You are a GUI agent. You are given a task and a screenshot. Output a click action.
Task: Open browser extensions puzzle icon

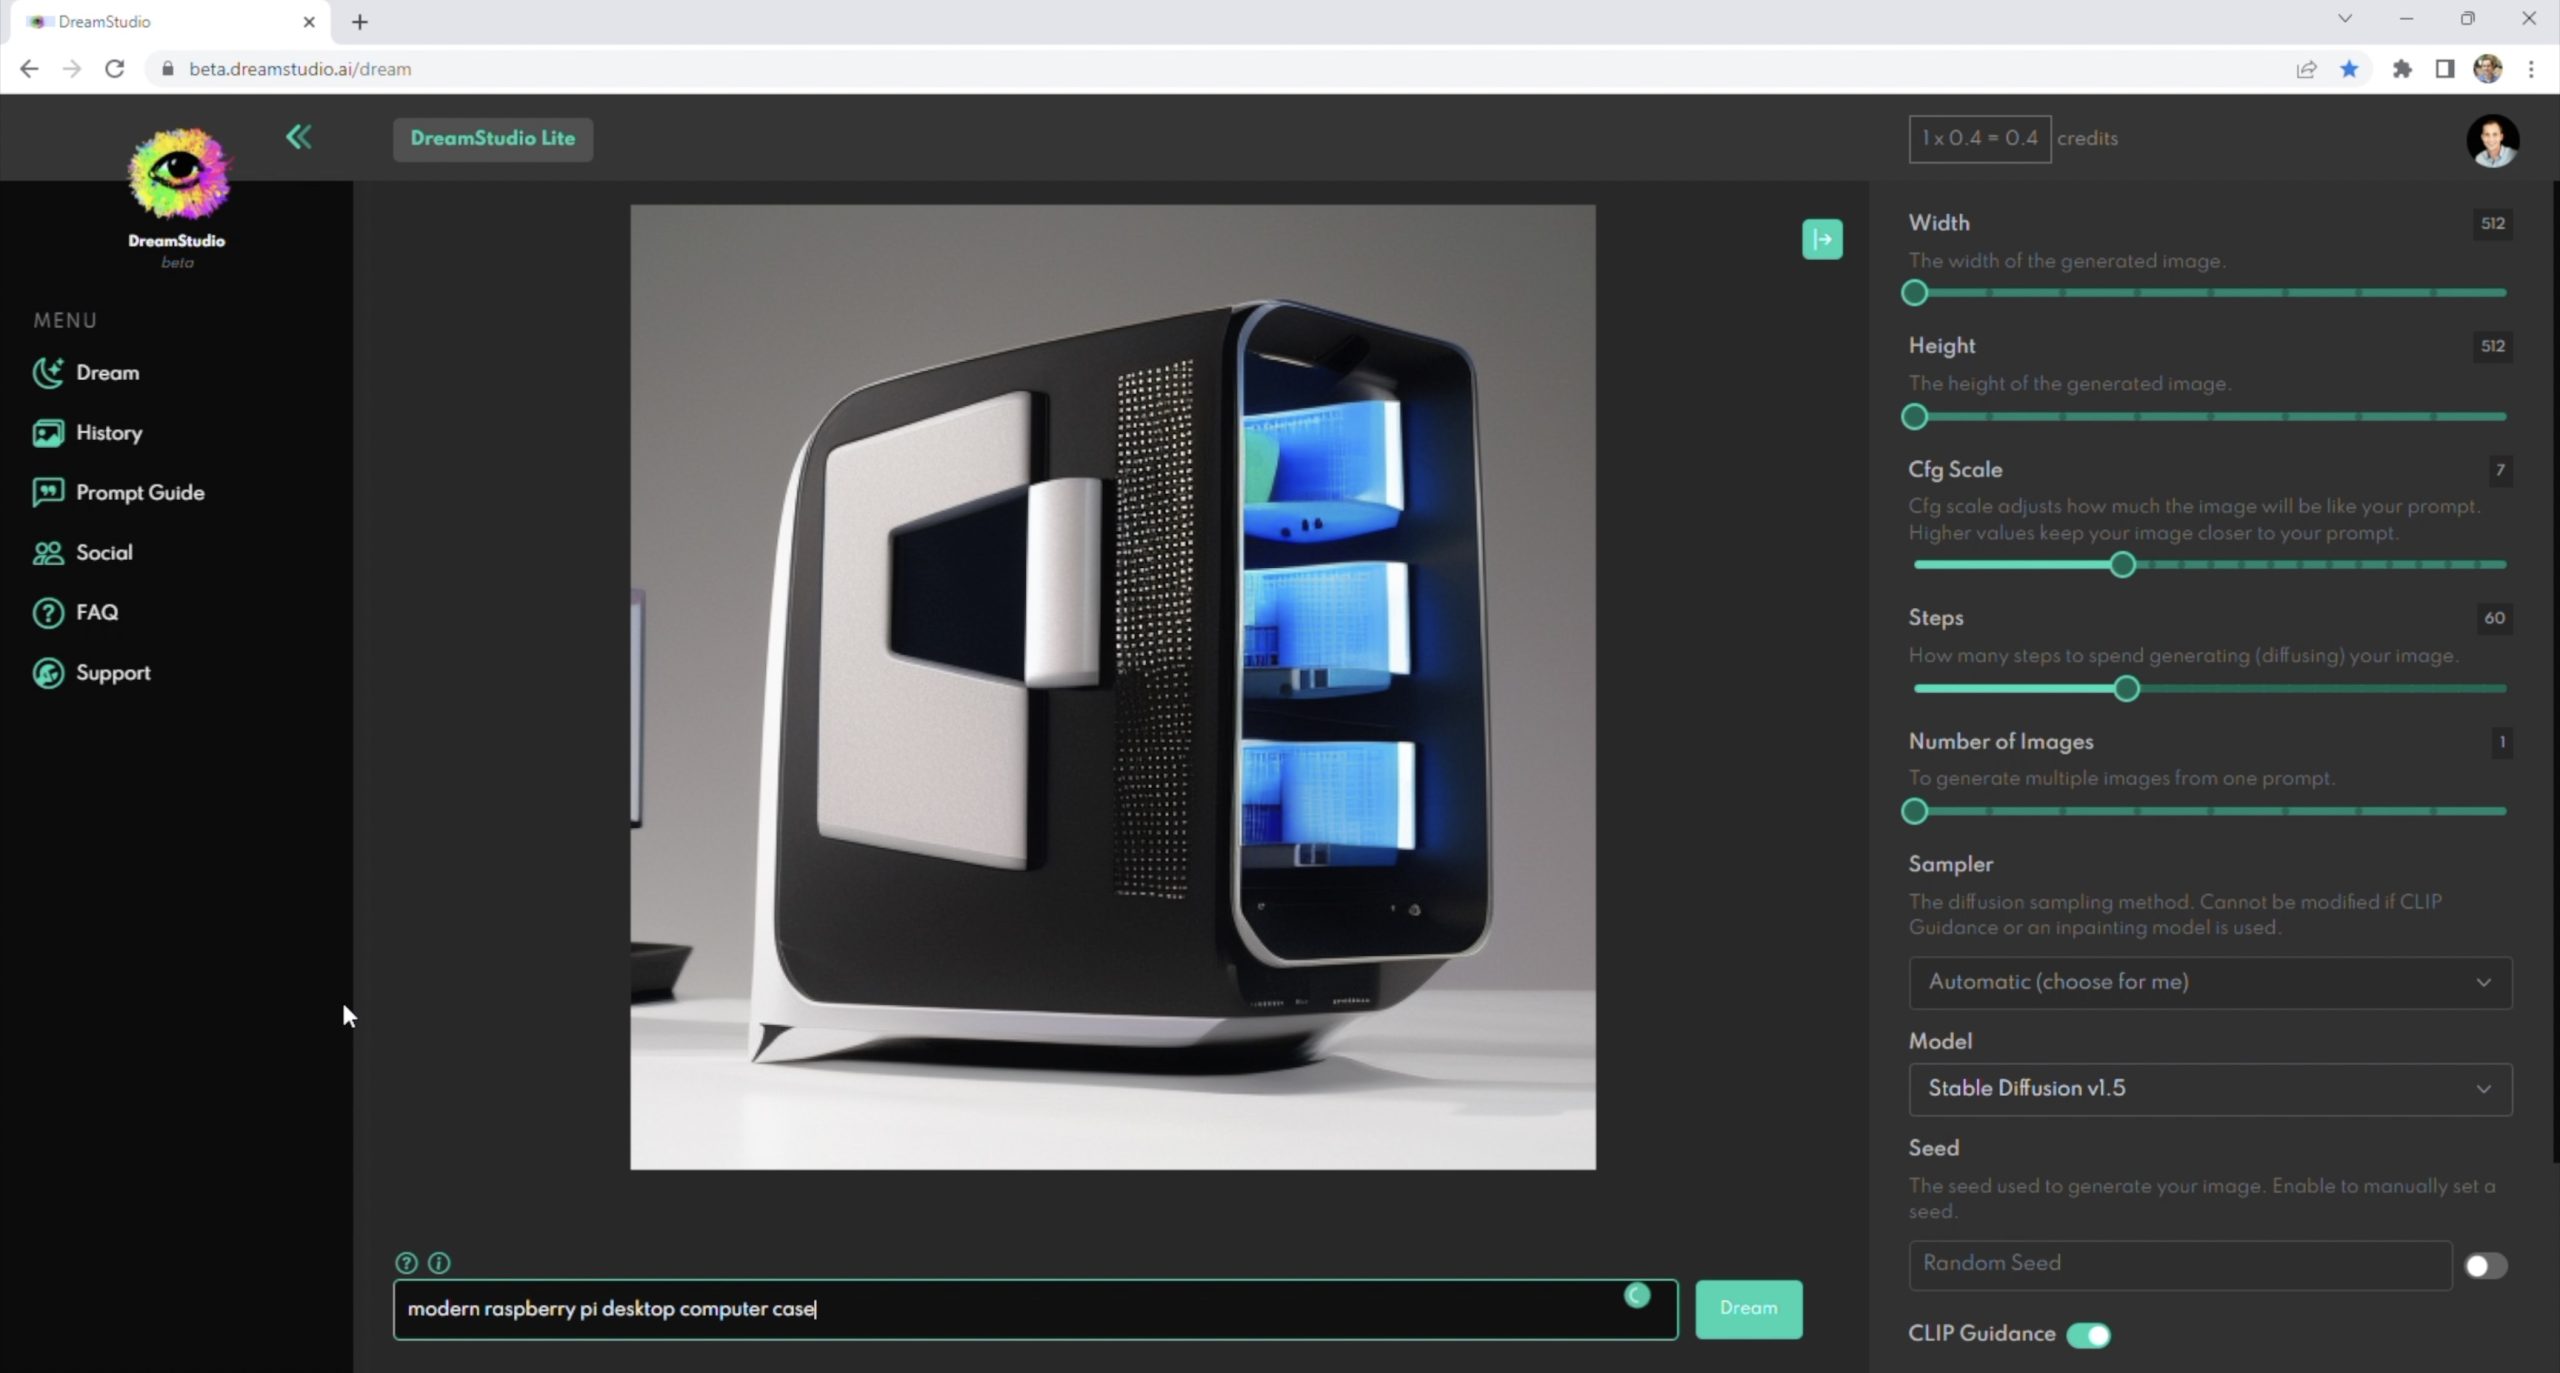(2401, 69)
